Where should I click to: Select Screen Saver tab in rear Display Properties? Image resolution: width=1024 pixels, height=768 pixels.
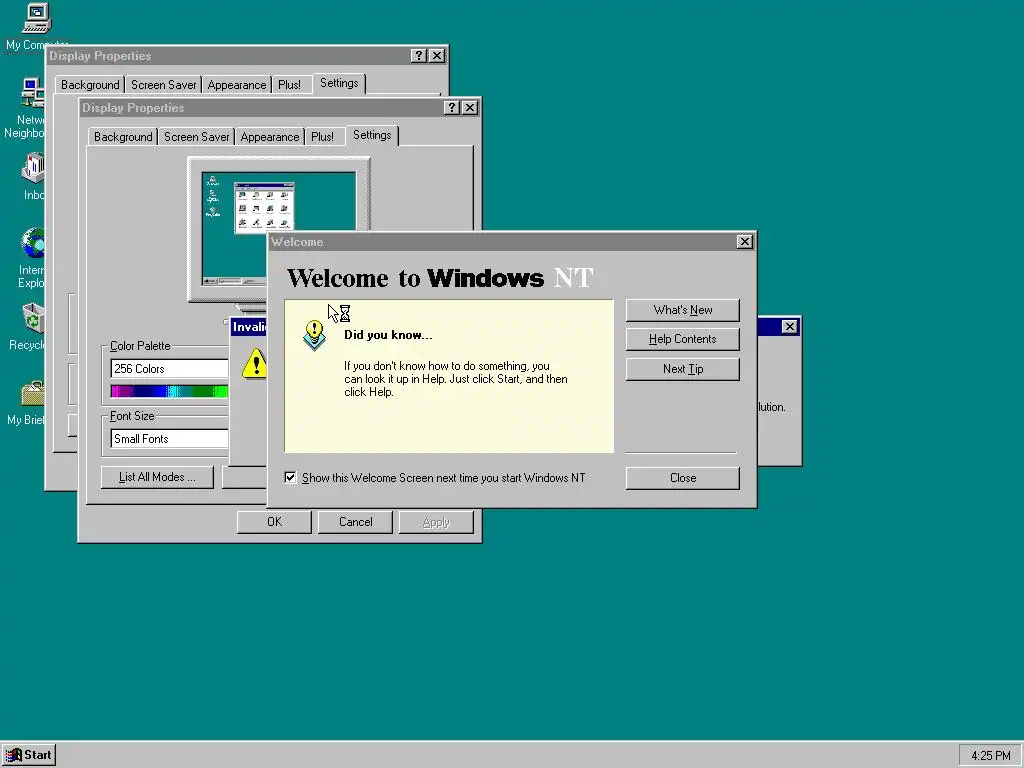[163, 85]
